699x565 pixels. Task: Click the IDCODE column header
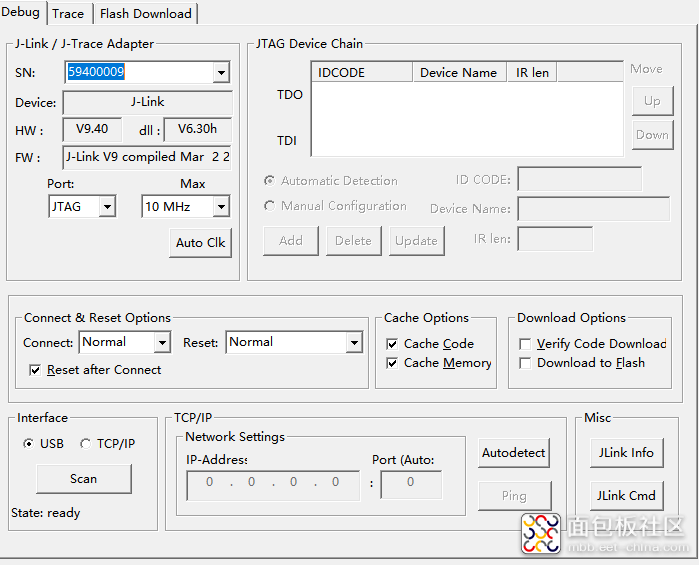362,73
